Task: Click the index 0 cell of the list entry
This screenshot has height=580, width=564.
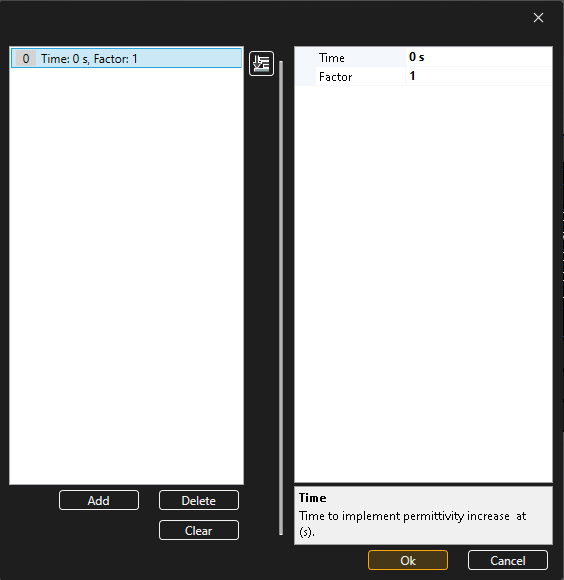Action: click(26, 58)
